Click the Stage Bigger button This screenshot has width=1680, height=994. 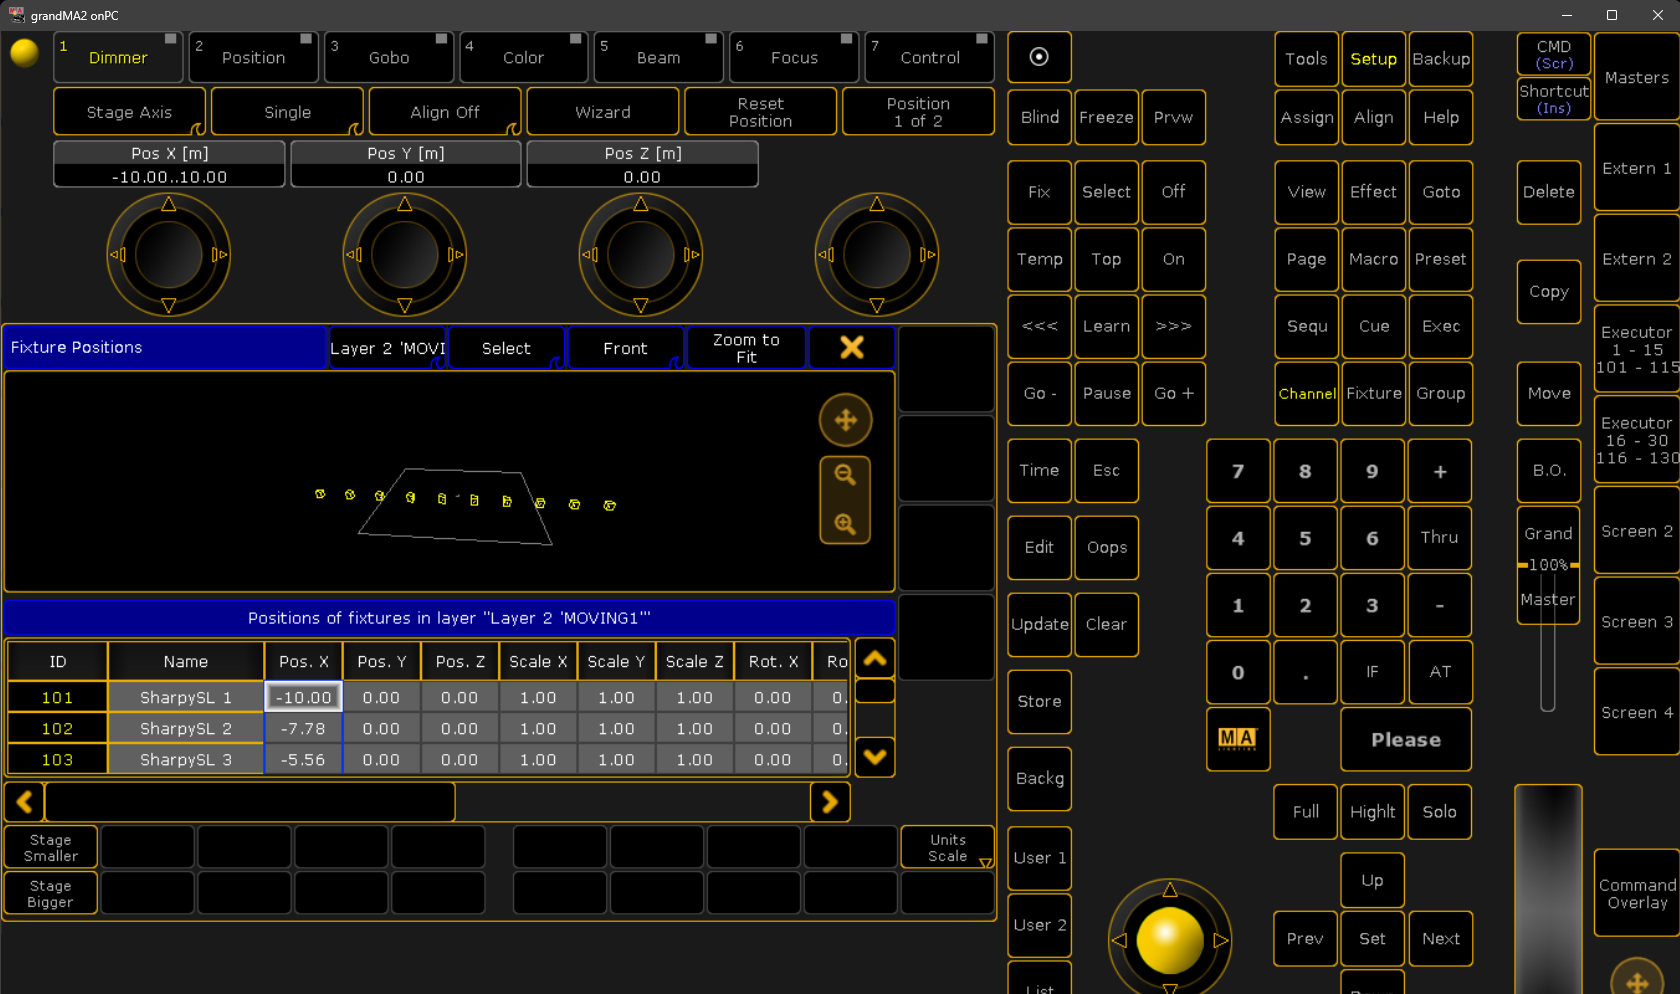(51, 893)
